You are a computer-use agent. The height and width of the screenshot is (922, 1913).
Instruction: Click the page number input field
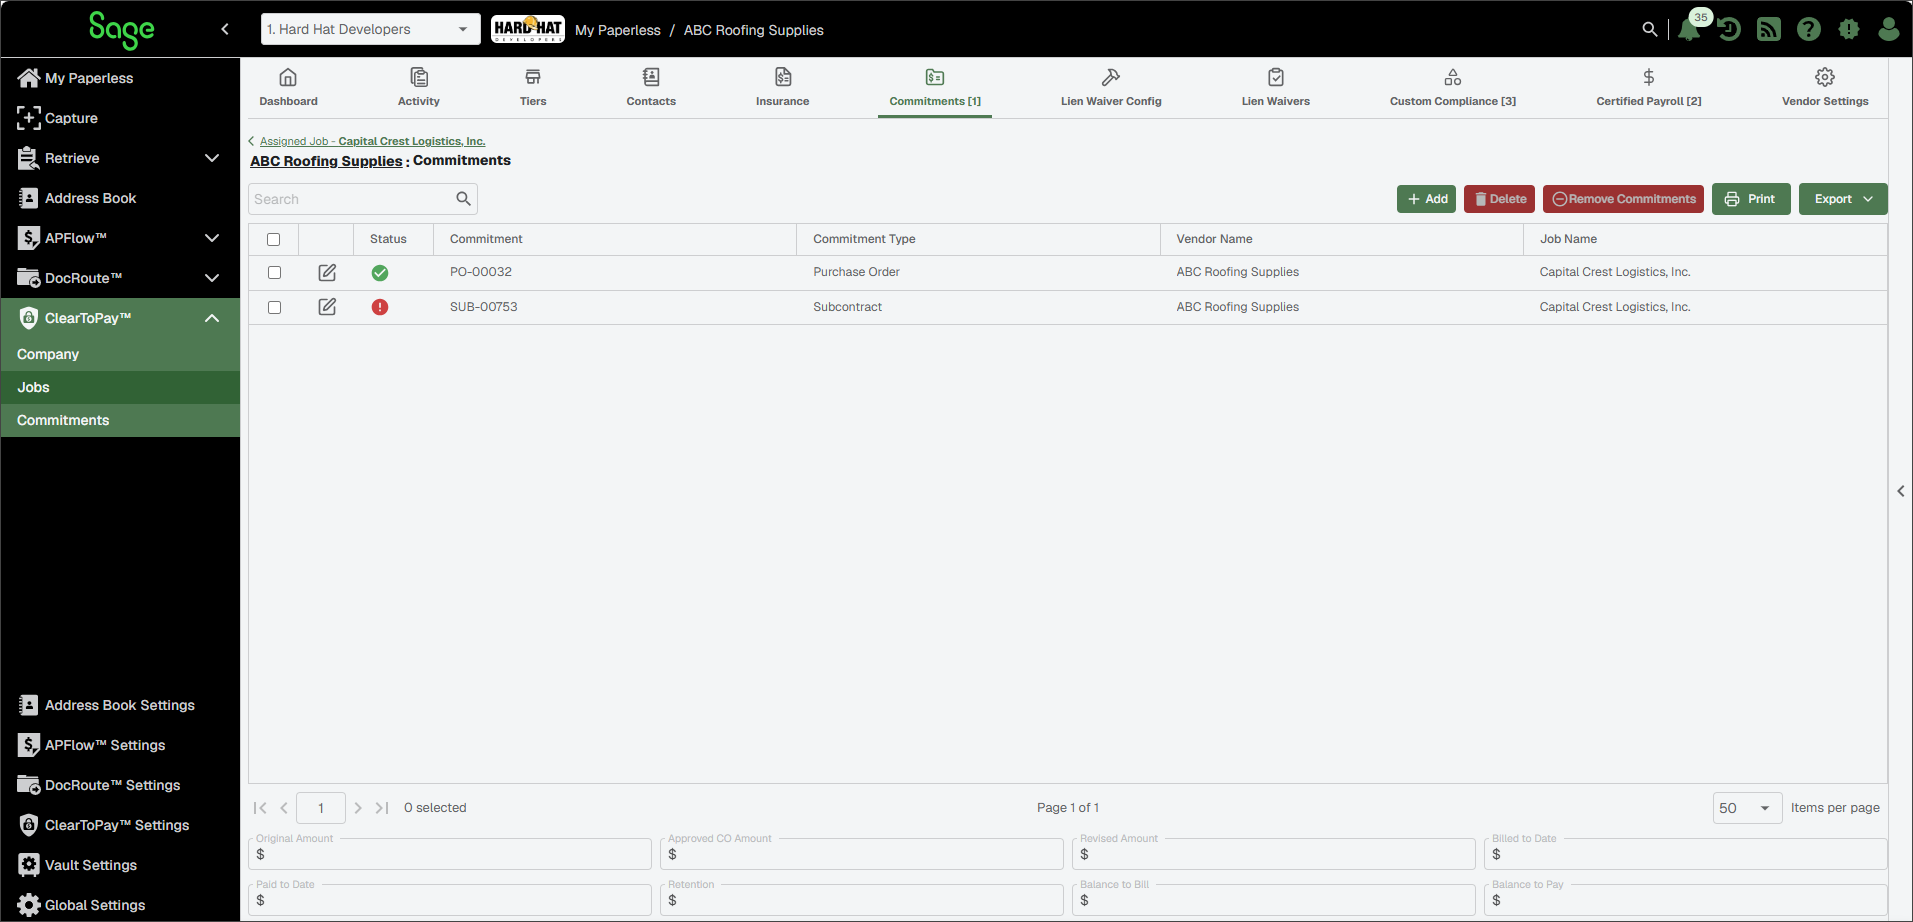click(x=321, y=808)
